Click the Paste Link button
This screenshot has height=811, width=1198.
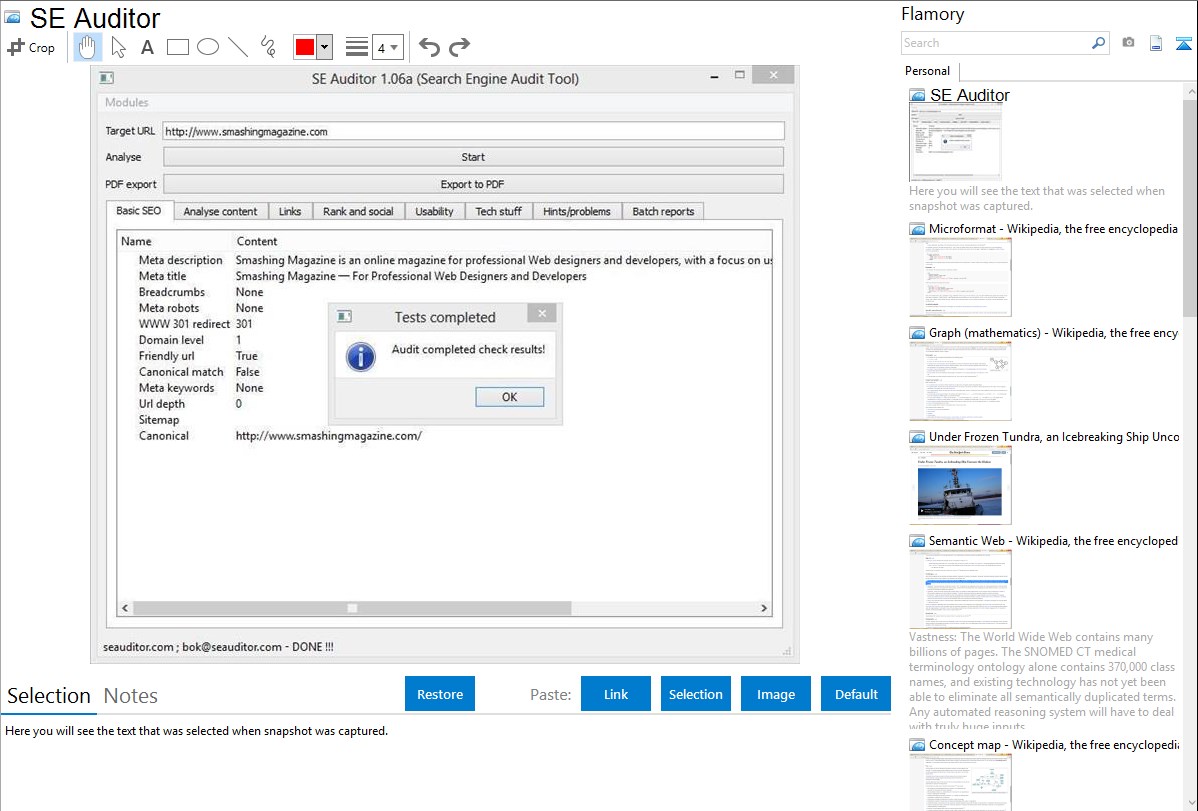coord(616,694)
